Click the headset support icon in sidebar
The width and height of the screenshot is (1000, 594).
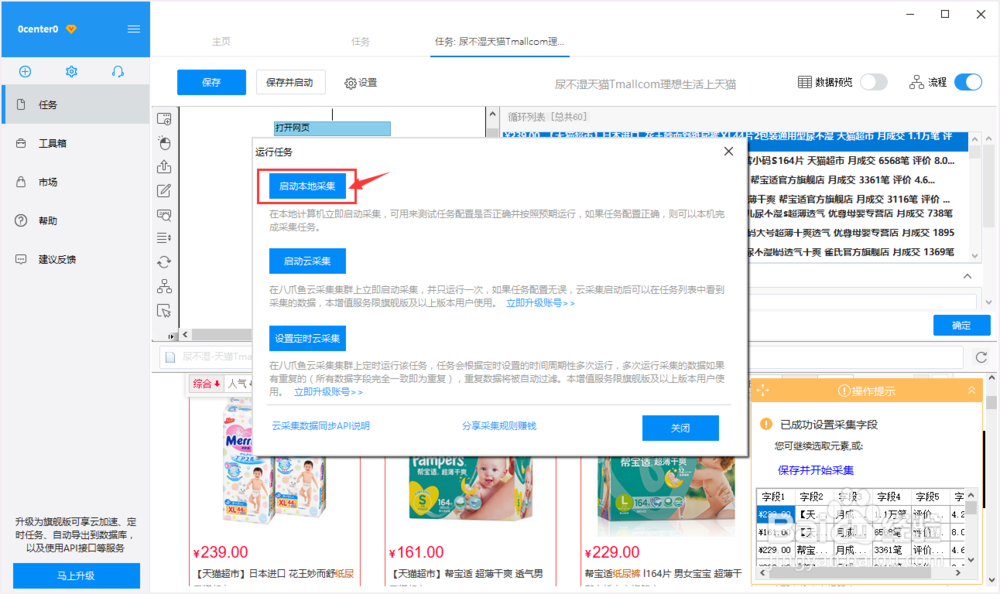pos(118,71)
